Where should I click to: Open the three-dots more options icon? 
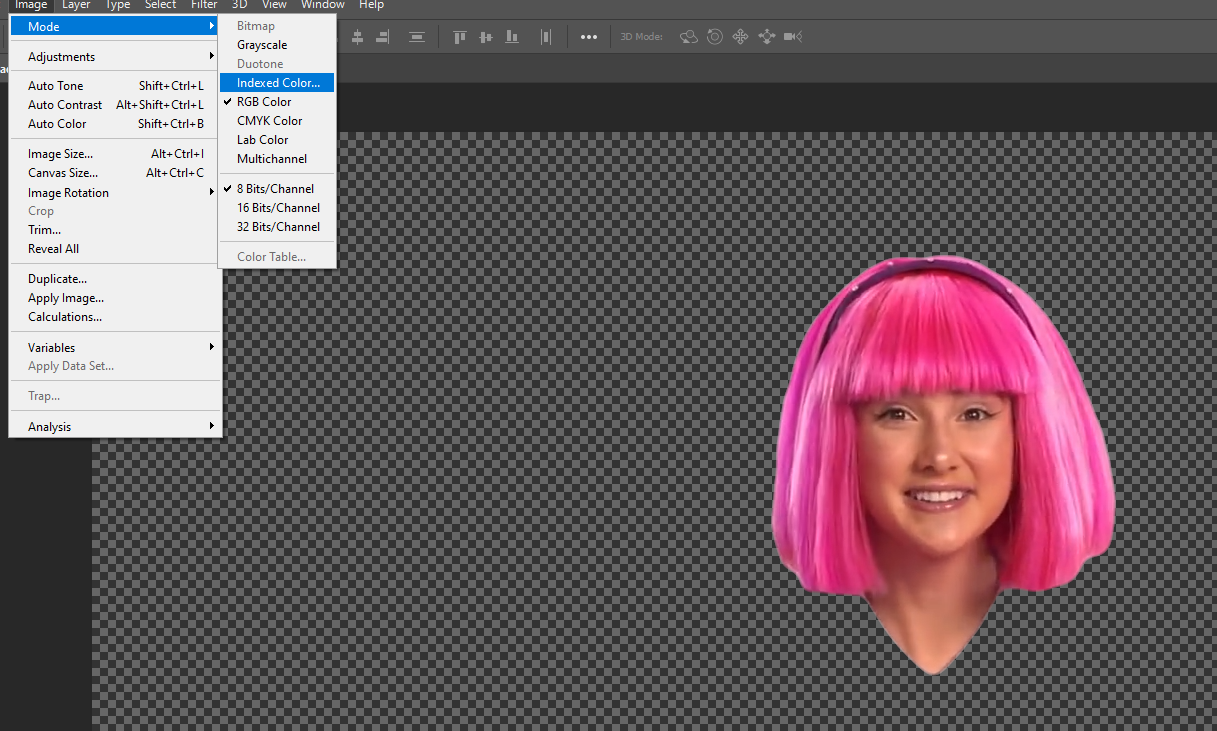click(x=589, y=37)
